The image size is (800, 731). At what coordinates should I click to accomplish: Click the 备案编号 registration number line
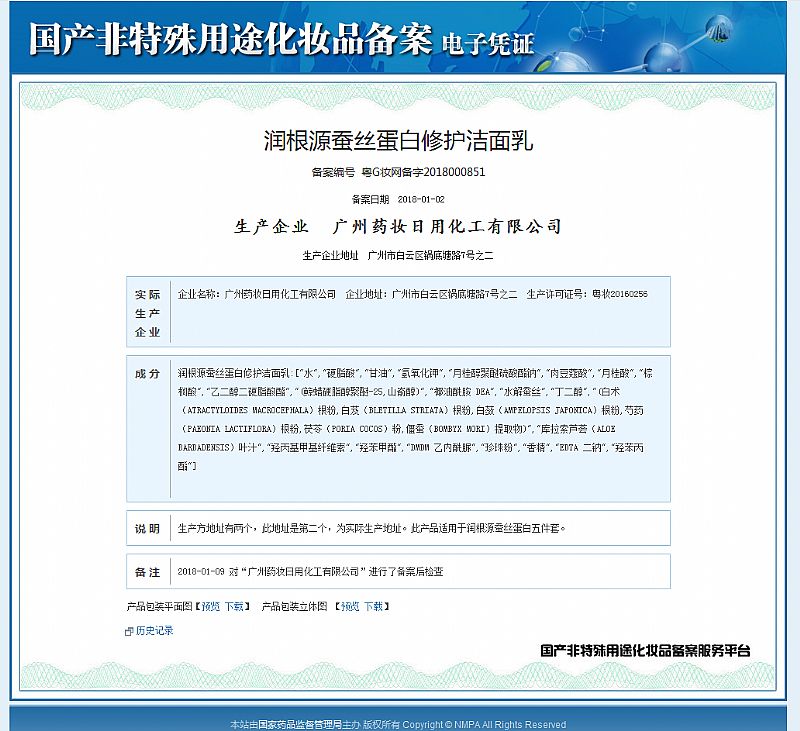[399, 172]
